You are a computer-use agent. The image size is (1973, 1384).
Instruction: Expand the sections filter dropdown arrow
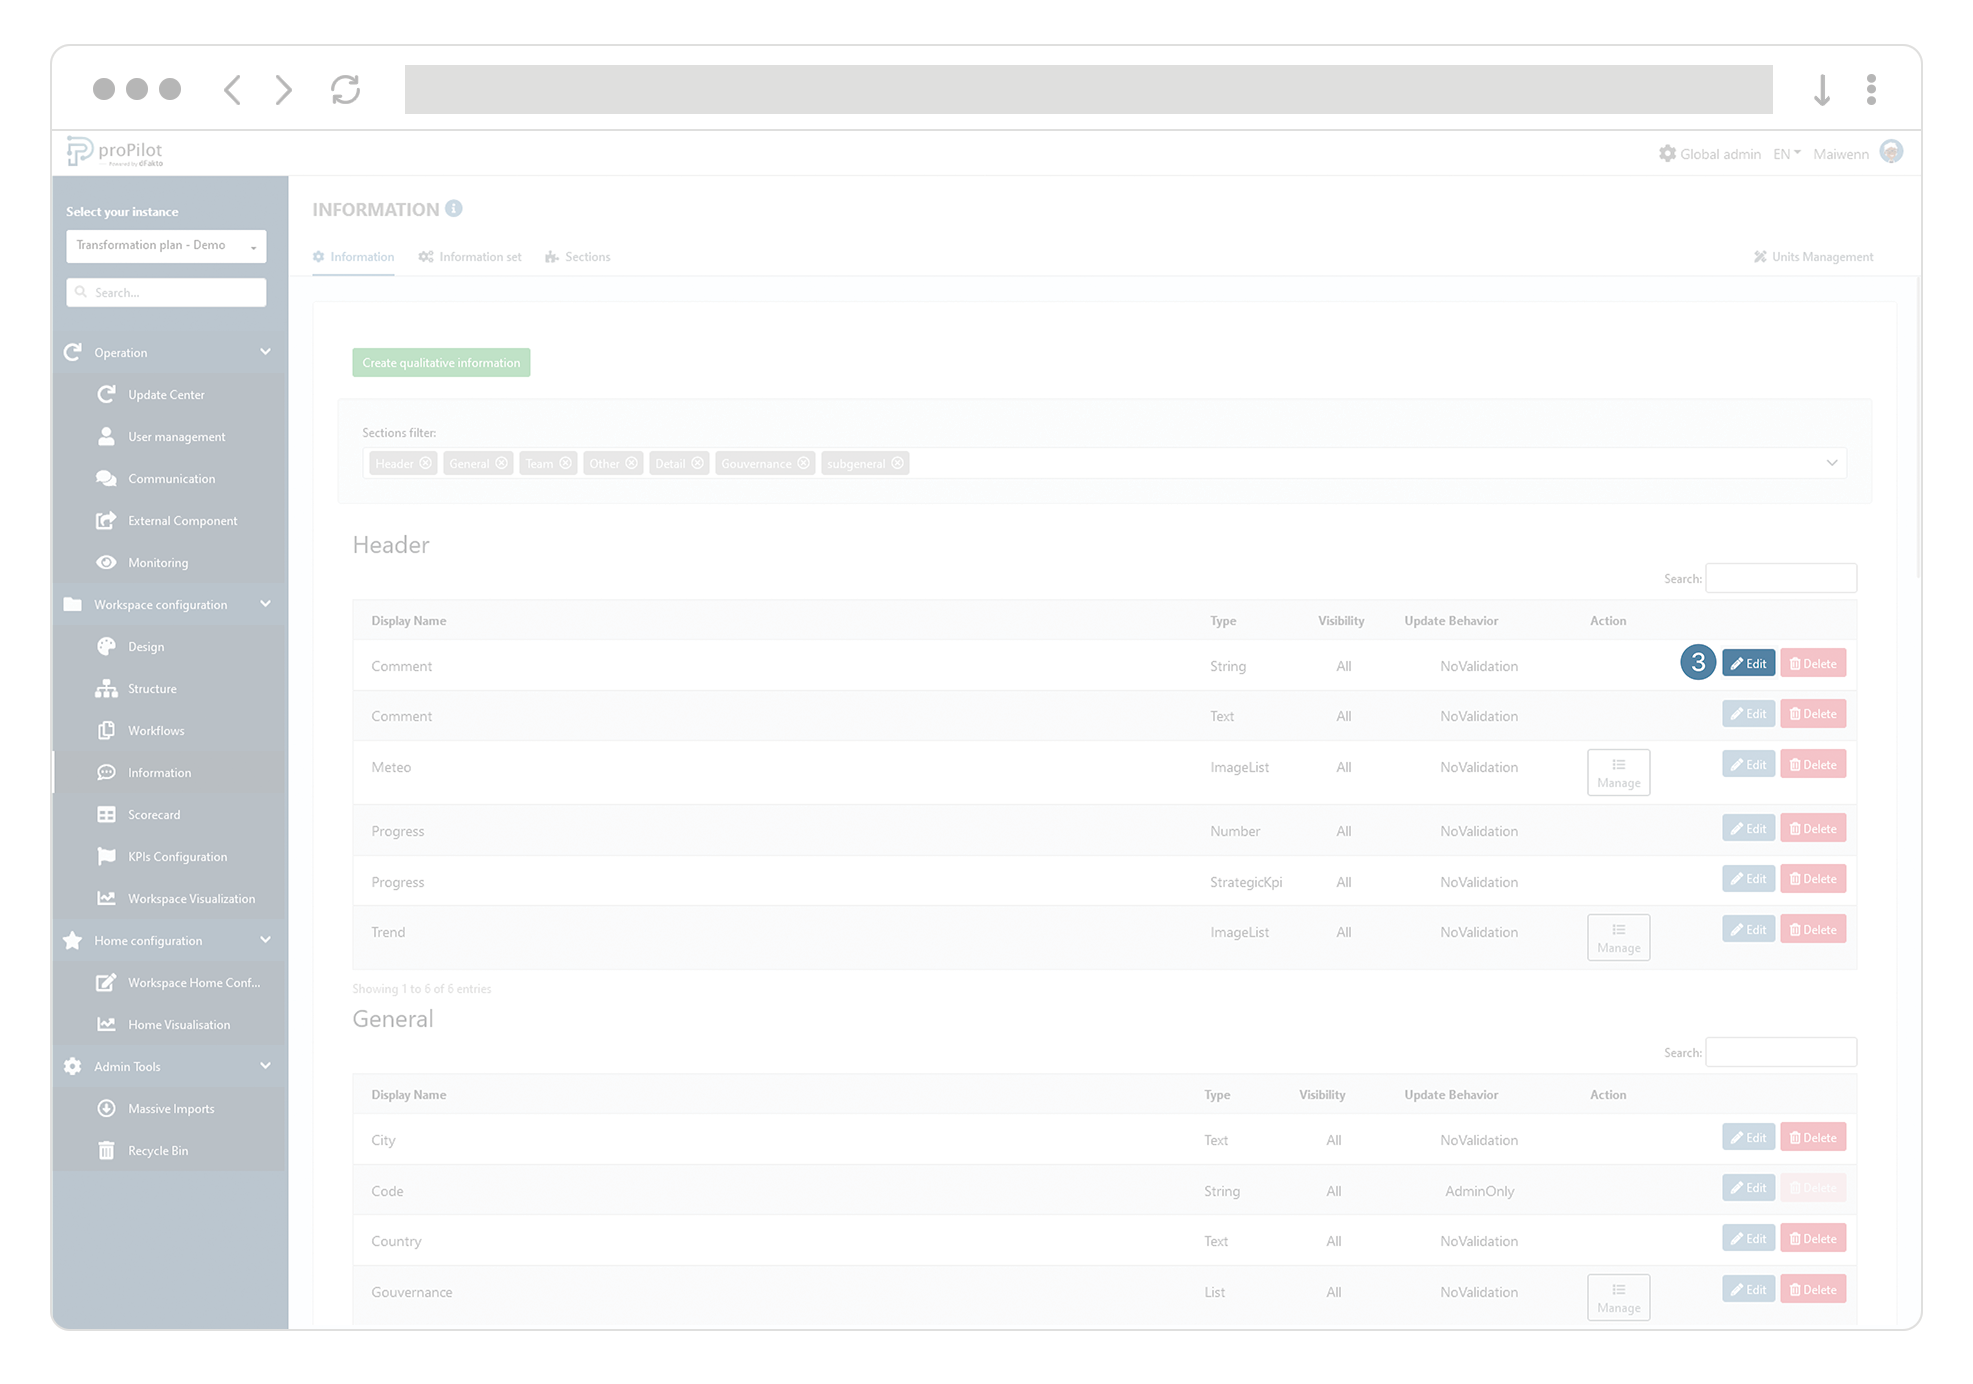click(x=1831, y=463)
